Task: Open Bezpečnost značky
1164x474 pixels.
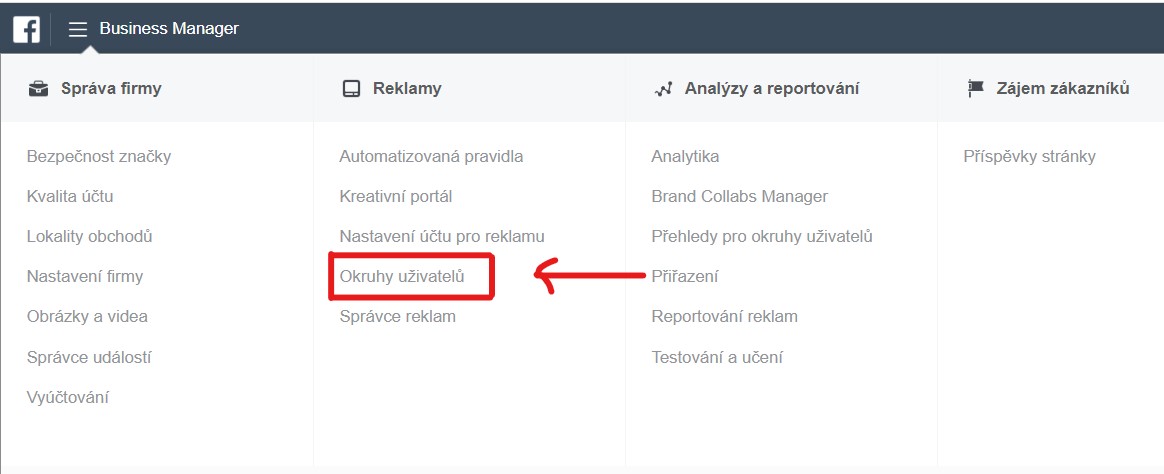Action: click(99, 157)
